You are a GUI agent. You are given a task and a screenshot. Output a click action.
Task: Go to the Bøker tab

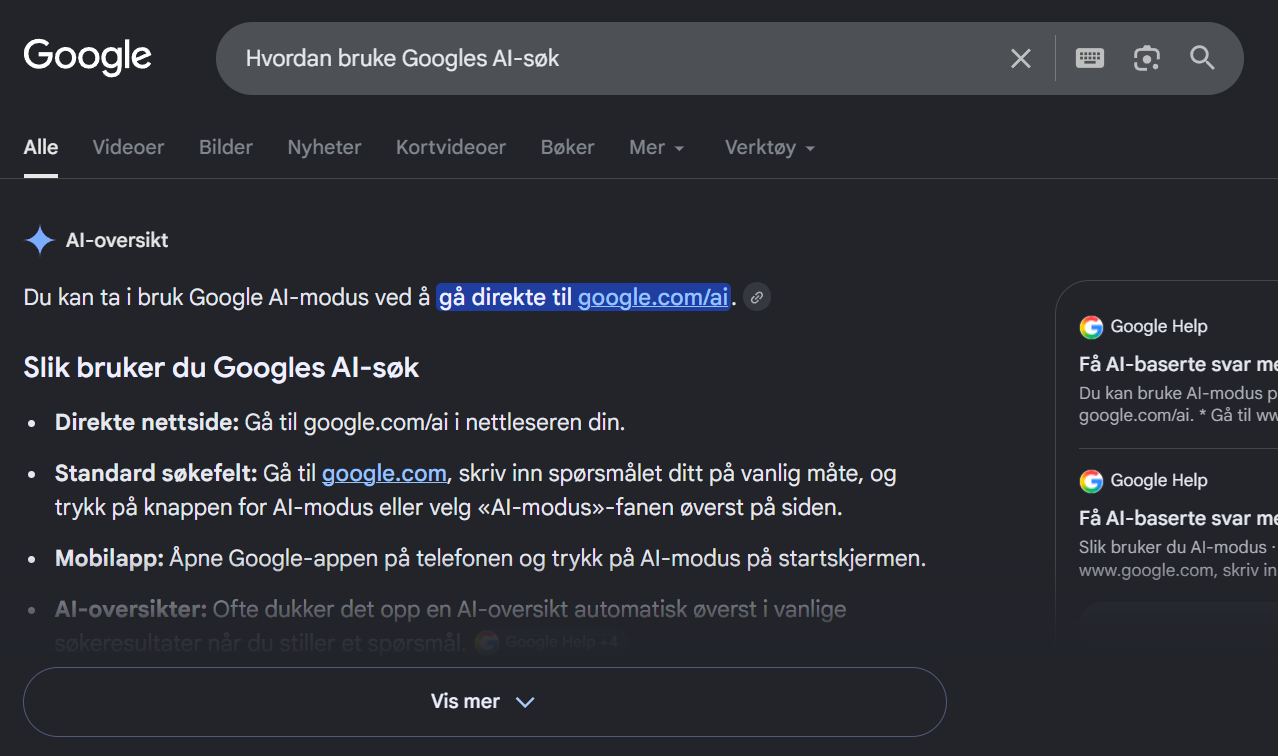(x=568, y=147)
